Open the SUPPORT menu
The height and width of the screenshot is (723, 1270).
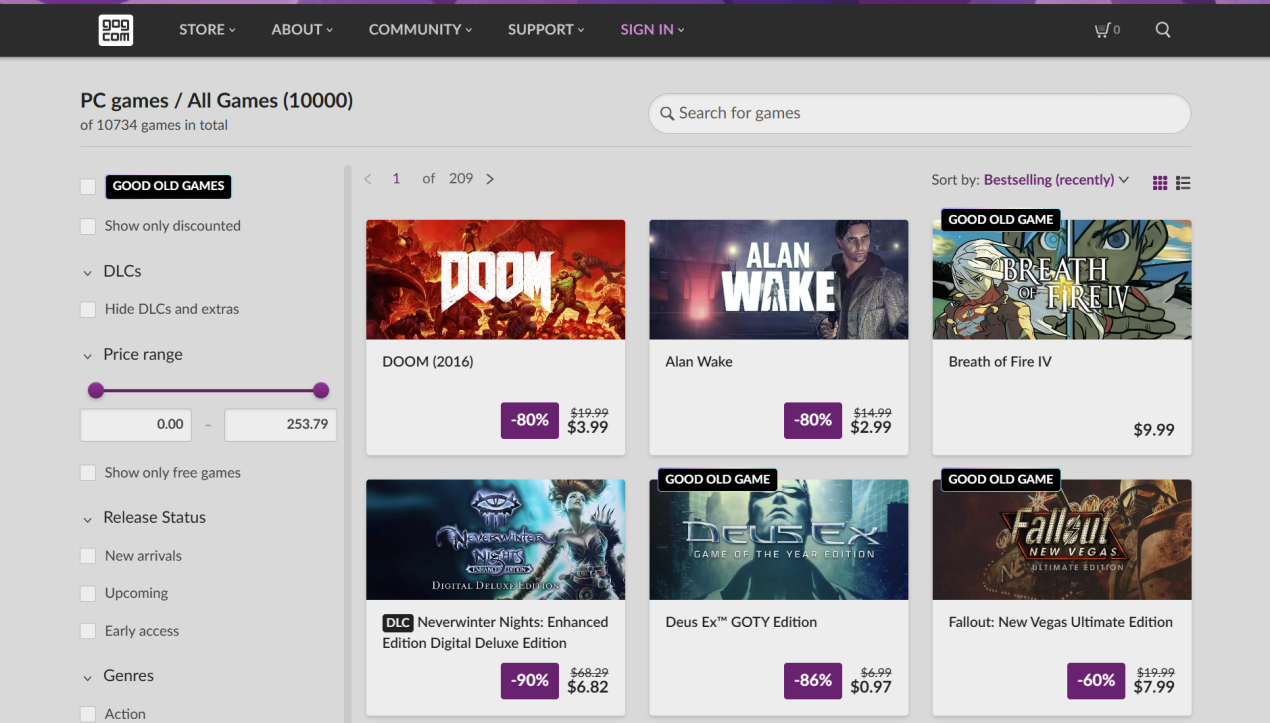point(546,30)
